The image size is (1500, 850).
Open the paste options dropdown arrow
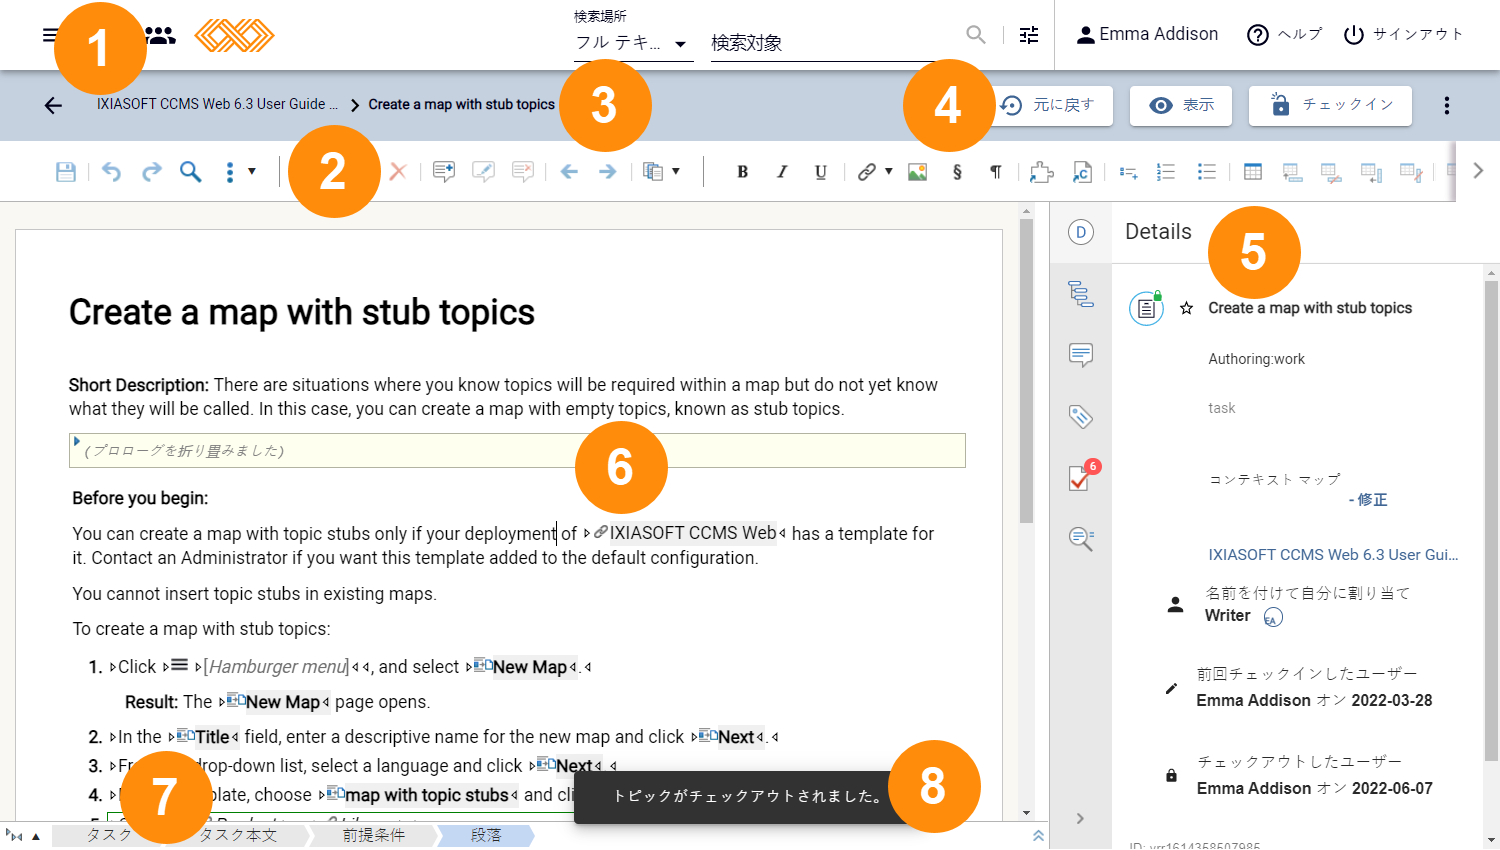click(676, 172)
